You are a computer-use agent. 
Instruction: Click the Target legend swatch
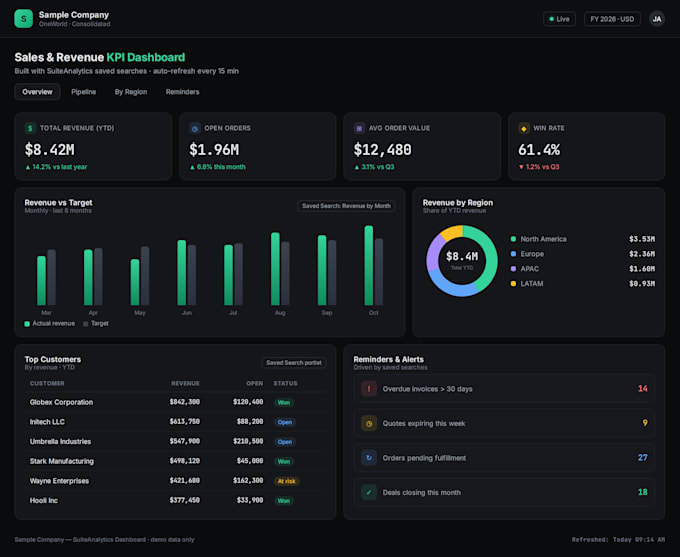(x=85, y=324)
